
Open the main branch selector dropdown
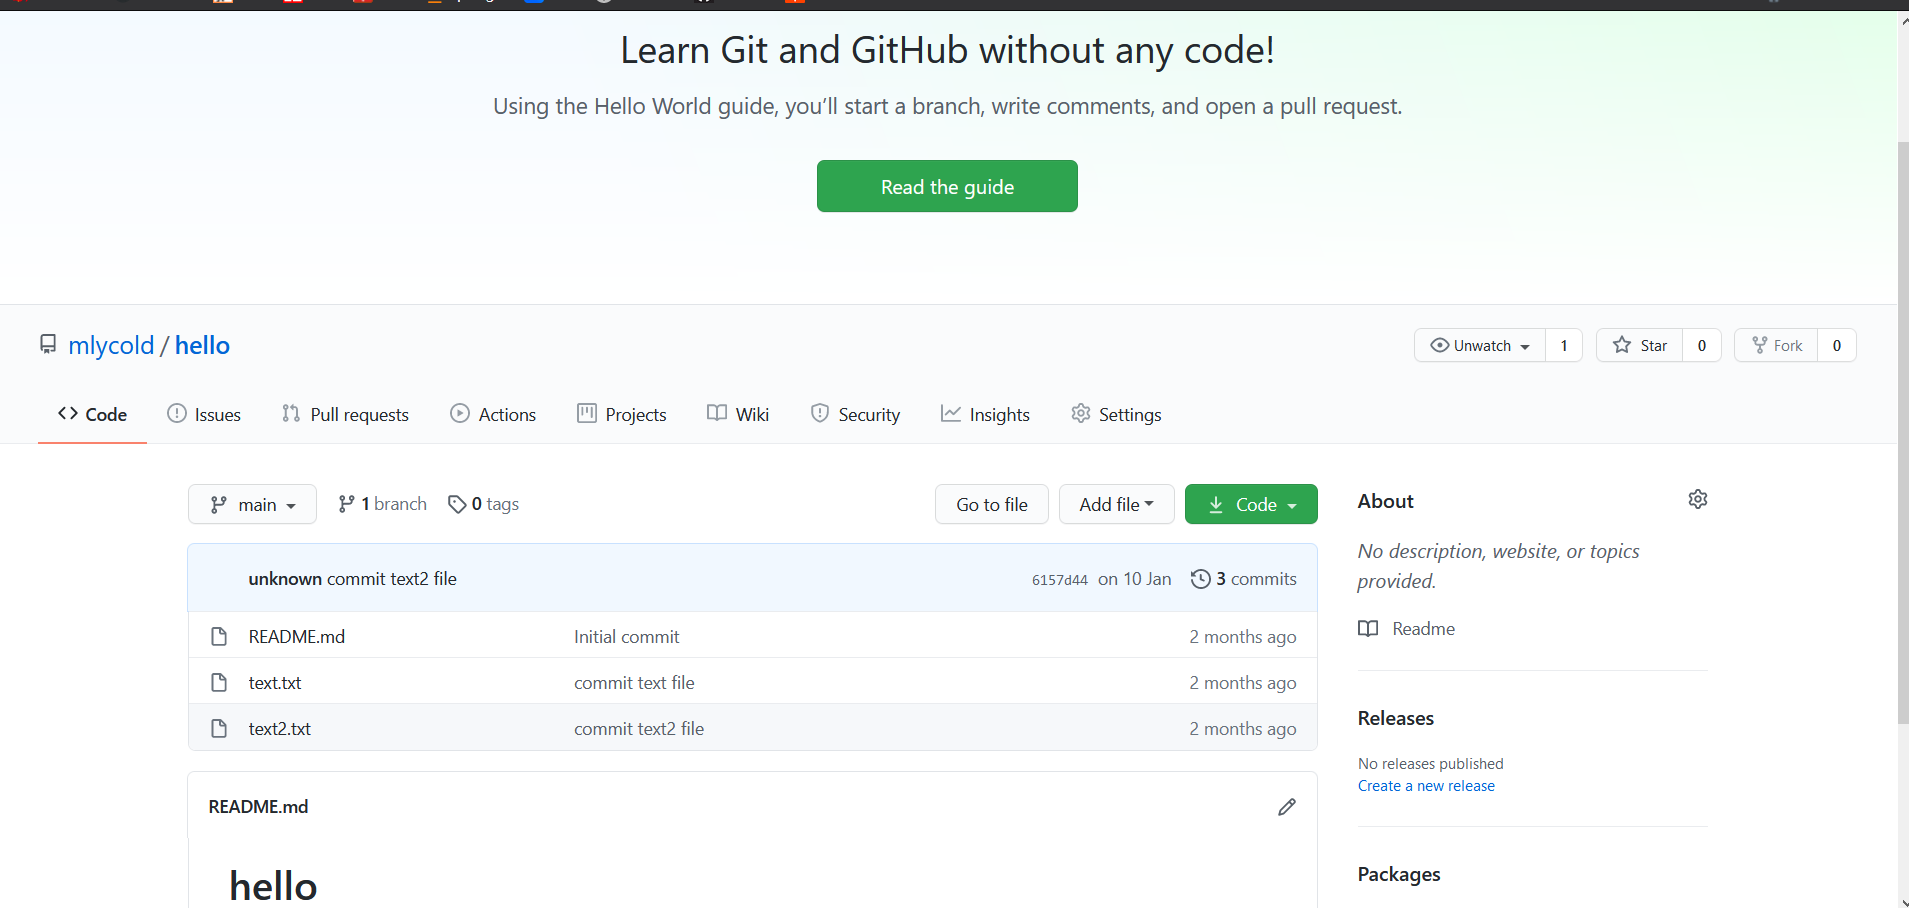pos(252,504)
